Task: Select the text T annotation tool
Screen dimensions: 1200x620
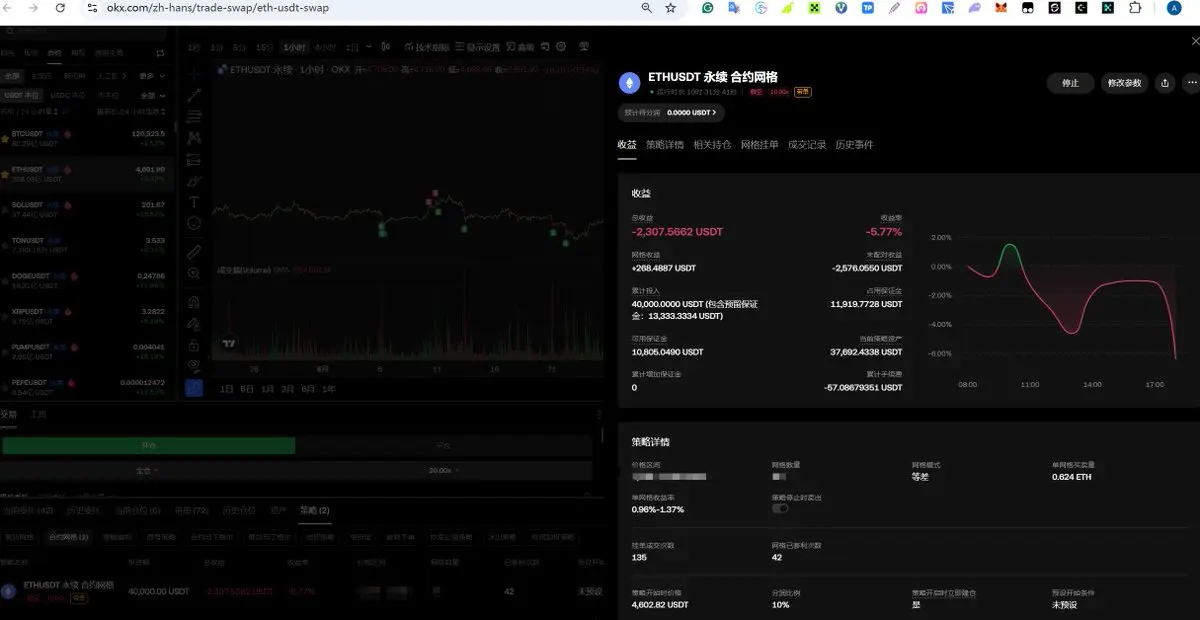Action: [194, 202]
